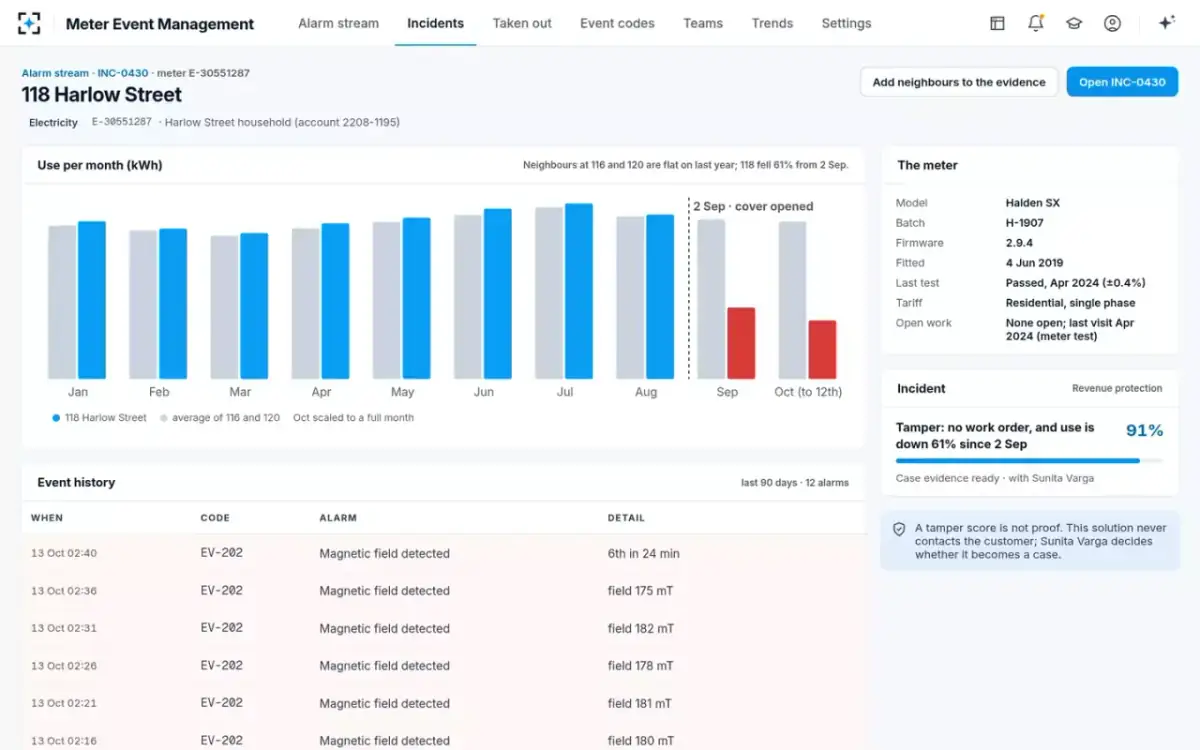
Task: Click the Meter Event Management logo icon
Action: [x=29, y=23]
